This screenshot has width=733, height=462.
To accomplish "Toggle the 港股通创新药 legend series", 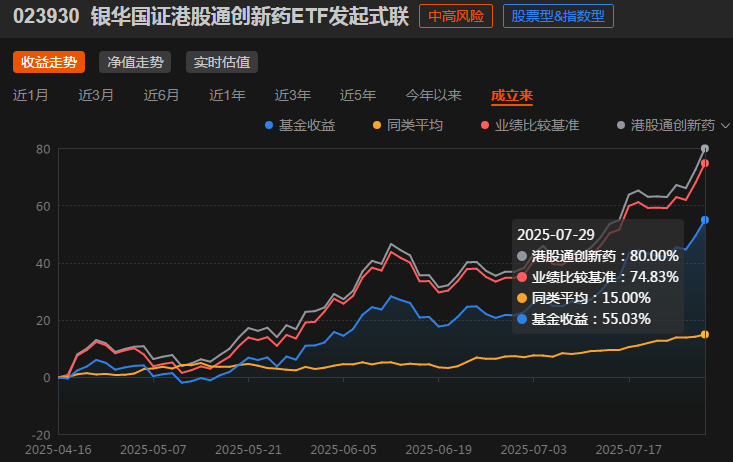I will point(666,125).
